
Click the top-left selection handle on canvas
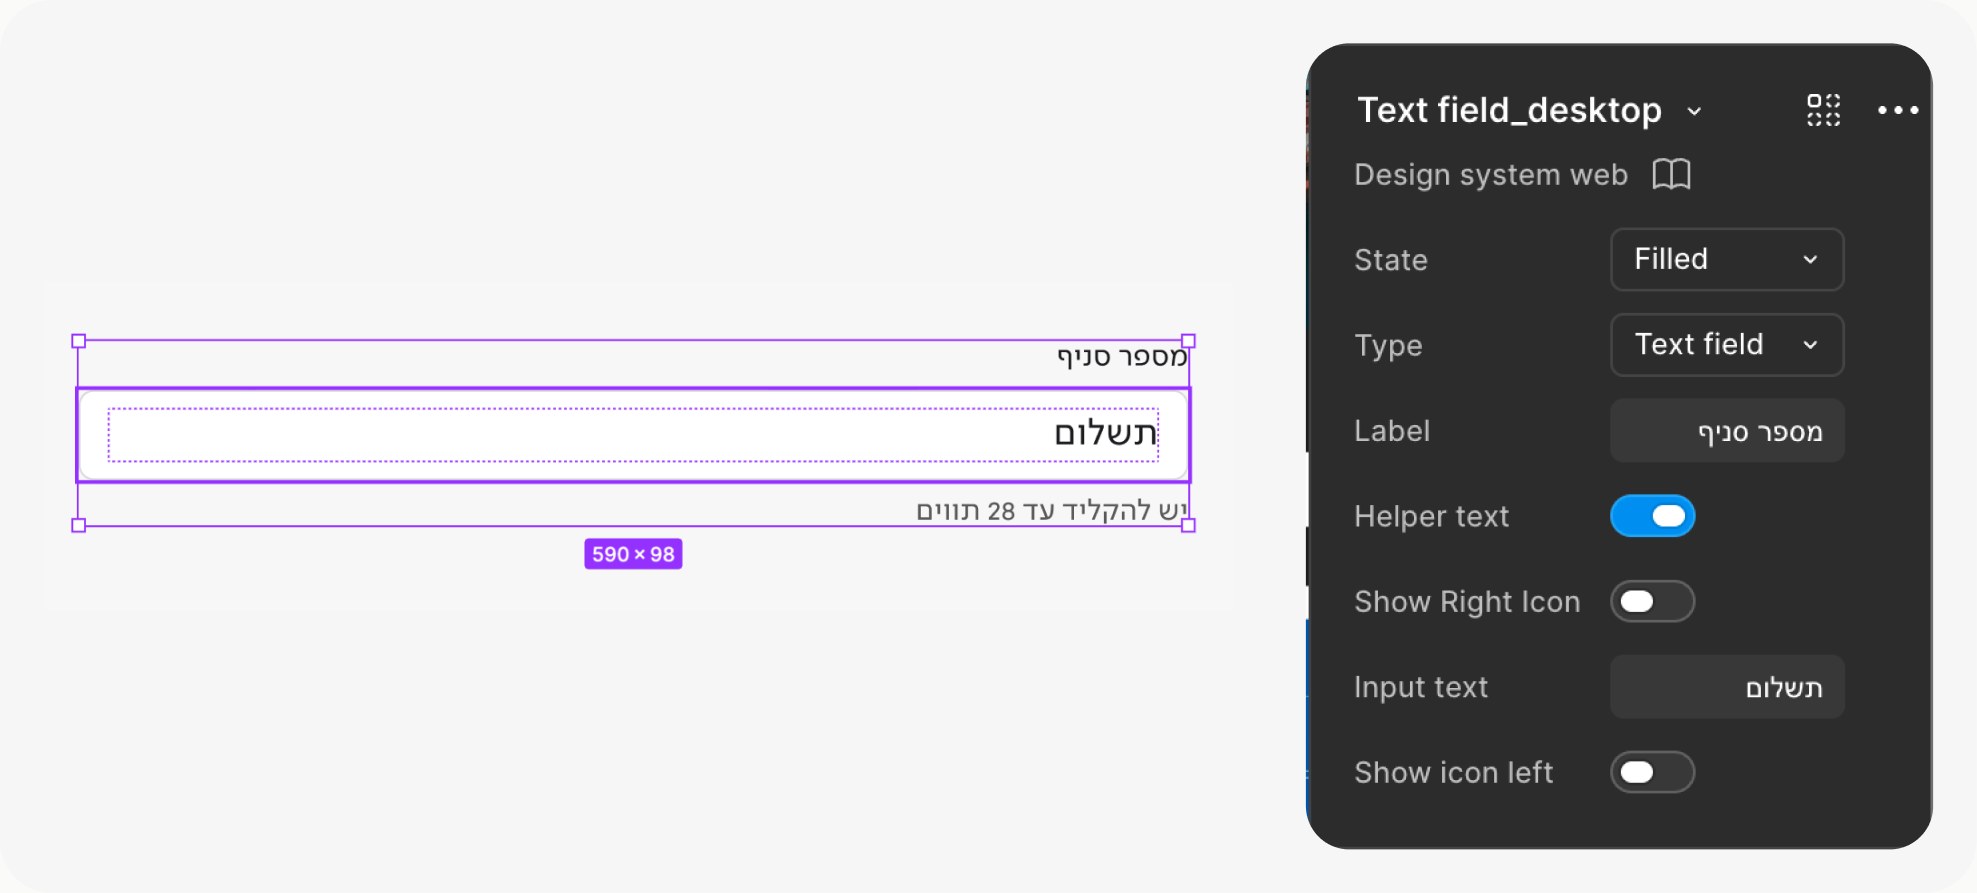pyautogui.click(x=79, y=341)
